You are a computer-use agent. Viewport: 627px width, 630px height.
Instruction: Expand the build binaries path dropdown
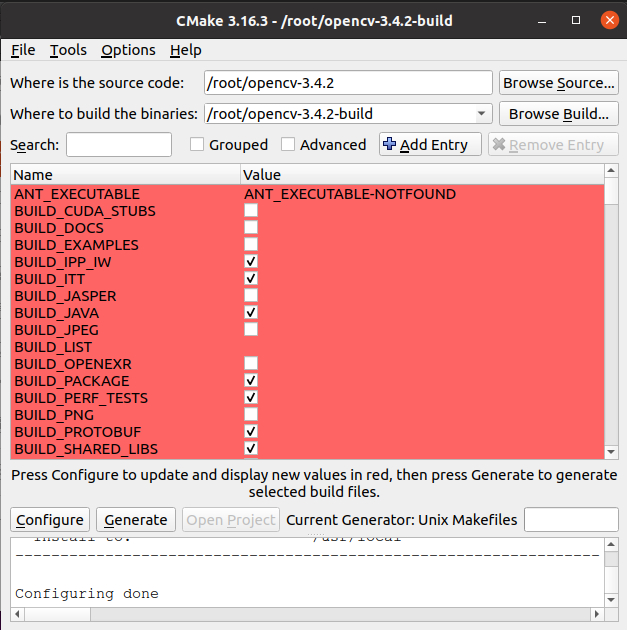click(x=481, y=114)
